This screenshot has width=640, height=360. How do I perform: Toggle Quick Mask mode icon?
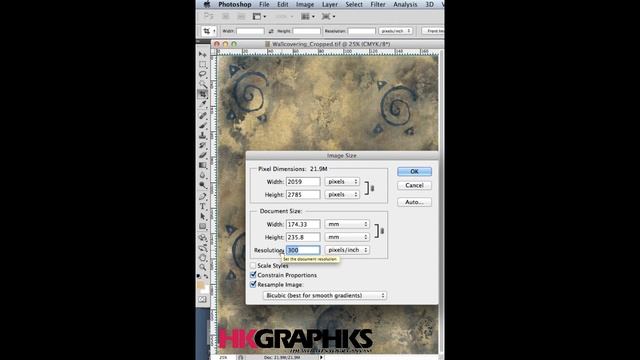(203, 300)
